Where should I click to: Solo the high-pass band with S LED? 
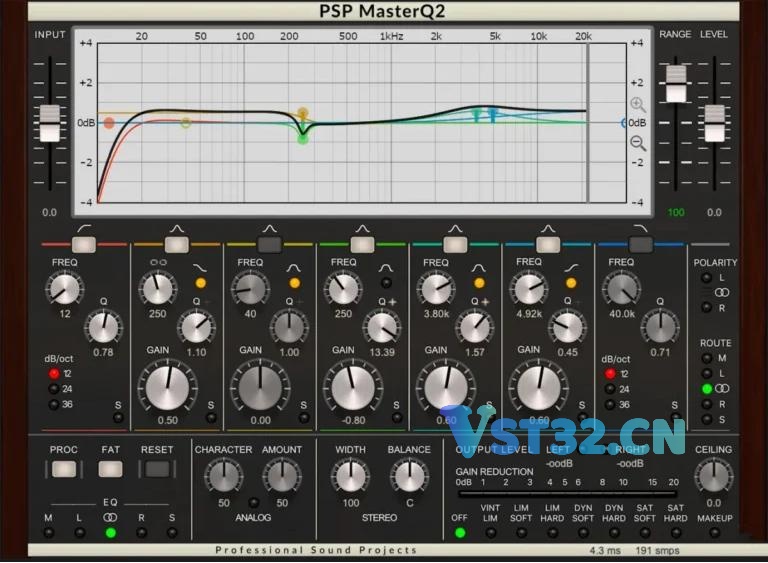[x=118, y=418]
